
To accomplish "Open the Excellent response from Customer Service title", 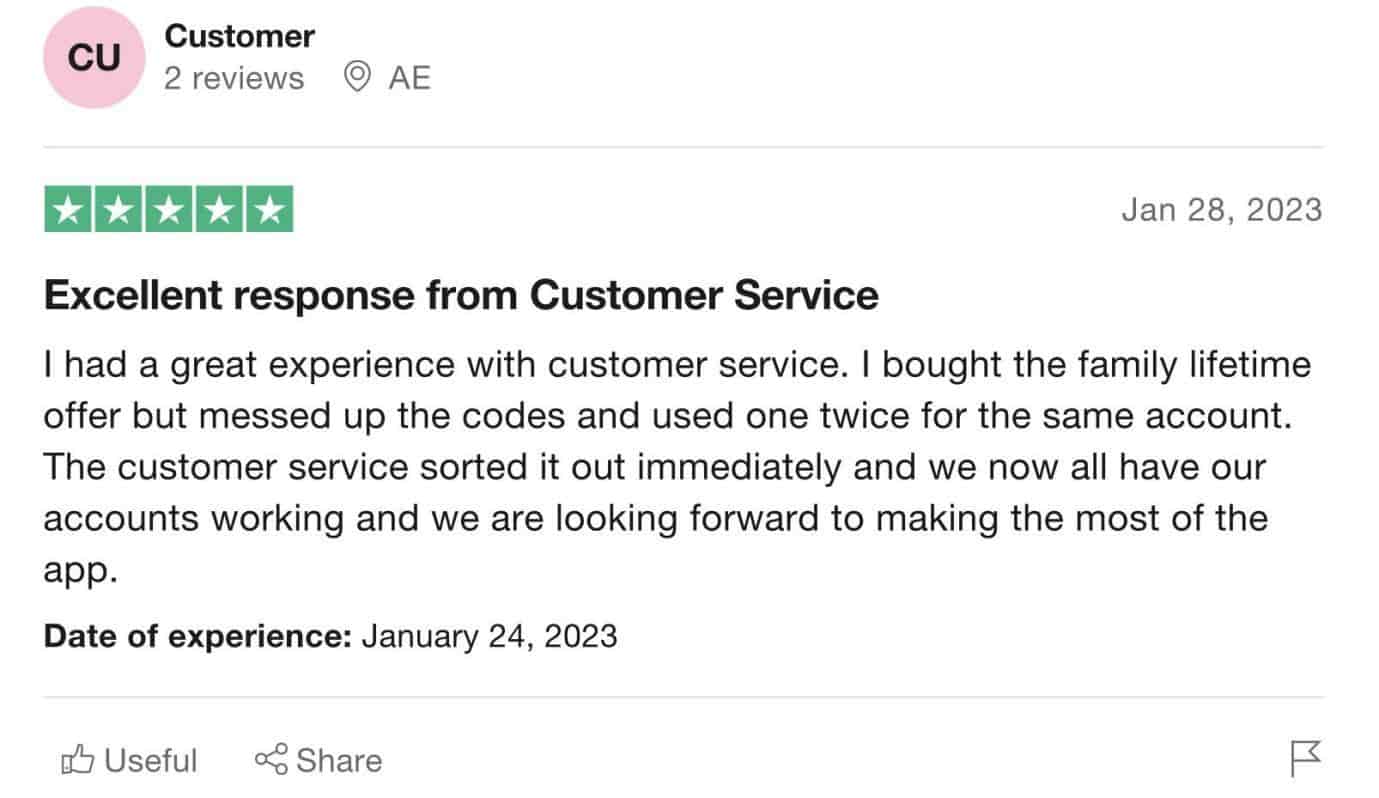I will pos(461,295).
